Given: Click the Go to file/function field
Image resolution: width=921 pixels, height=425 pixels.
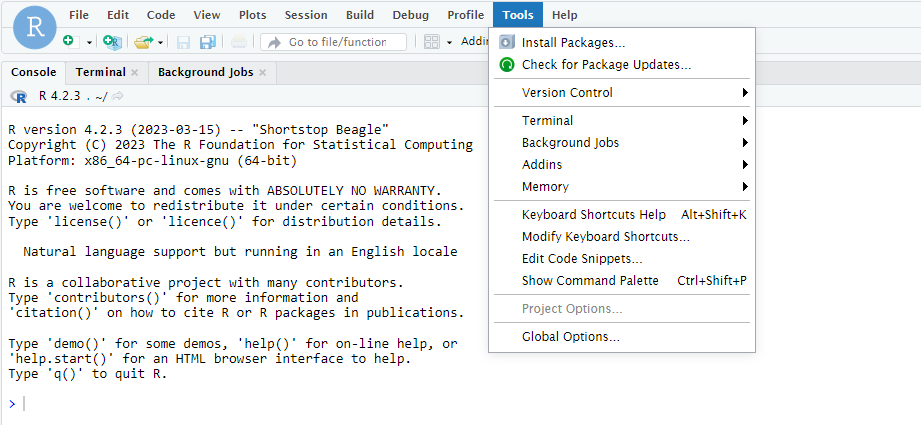Looking at the screenshot, I should (342, 42).
